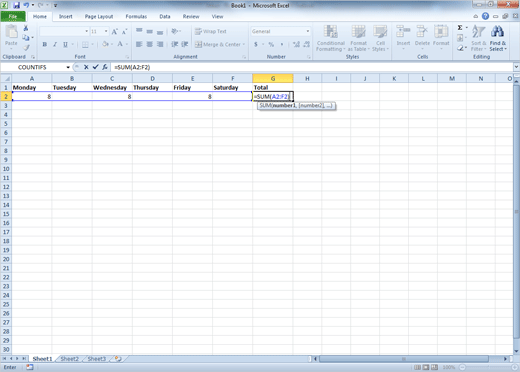Toggle Italic formatting button

click(x=55, y=44)
